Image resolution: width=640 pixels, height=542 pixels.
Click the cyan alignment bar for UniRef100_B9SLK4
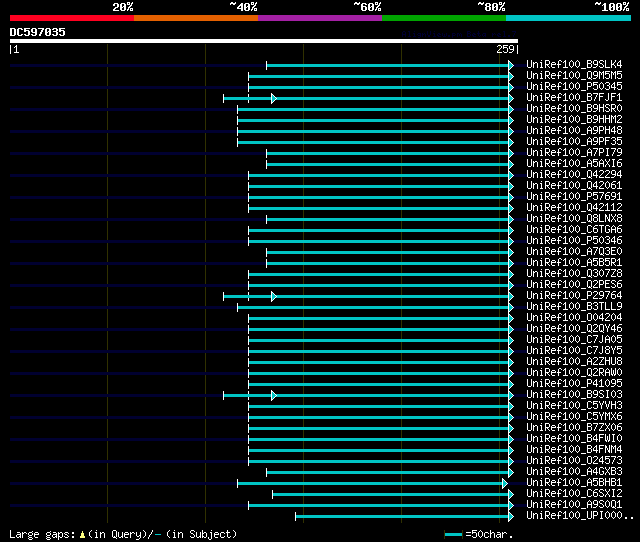pos(388,65)
